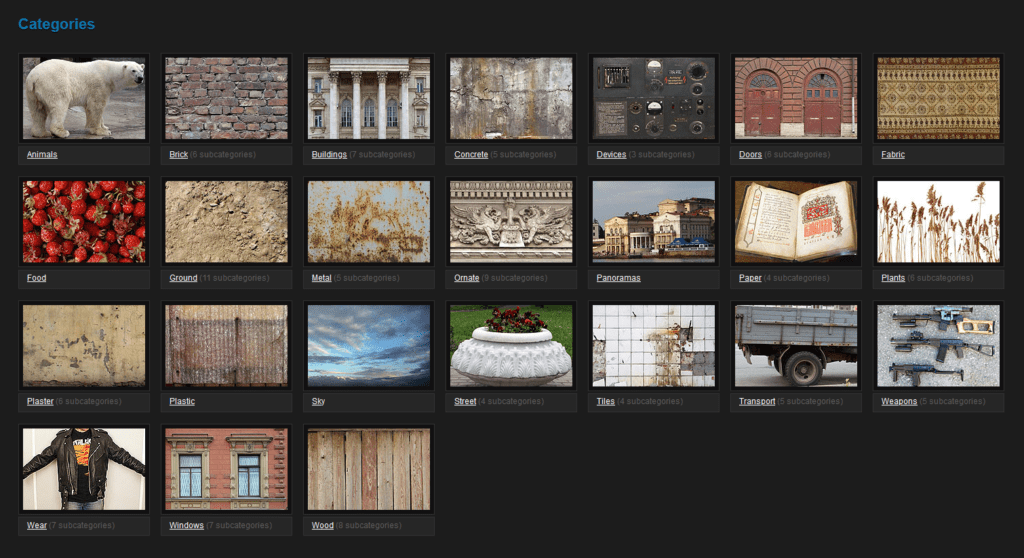The width and height of the screenshot is (1024, 558).
Task: Click the Wear text link
Action: click(37, 526)
